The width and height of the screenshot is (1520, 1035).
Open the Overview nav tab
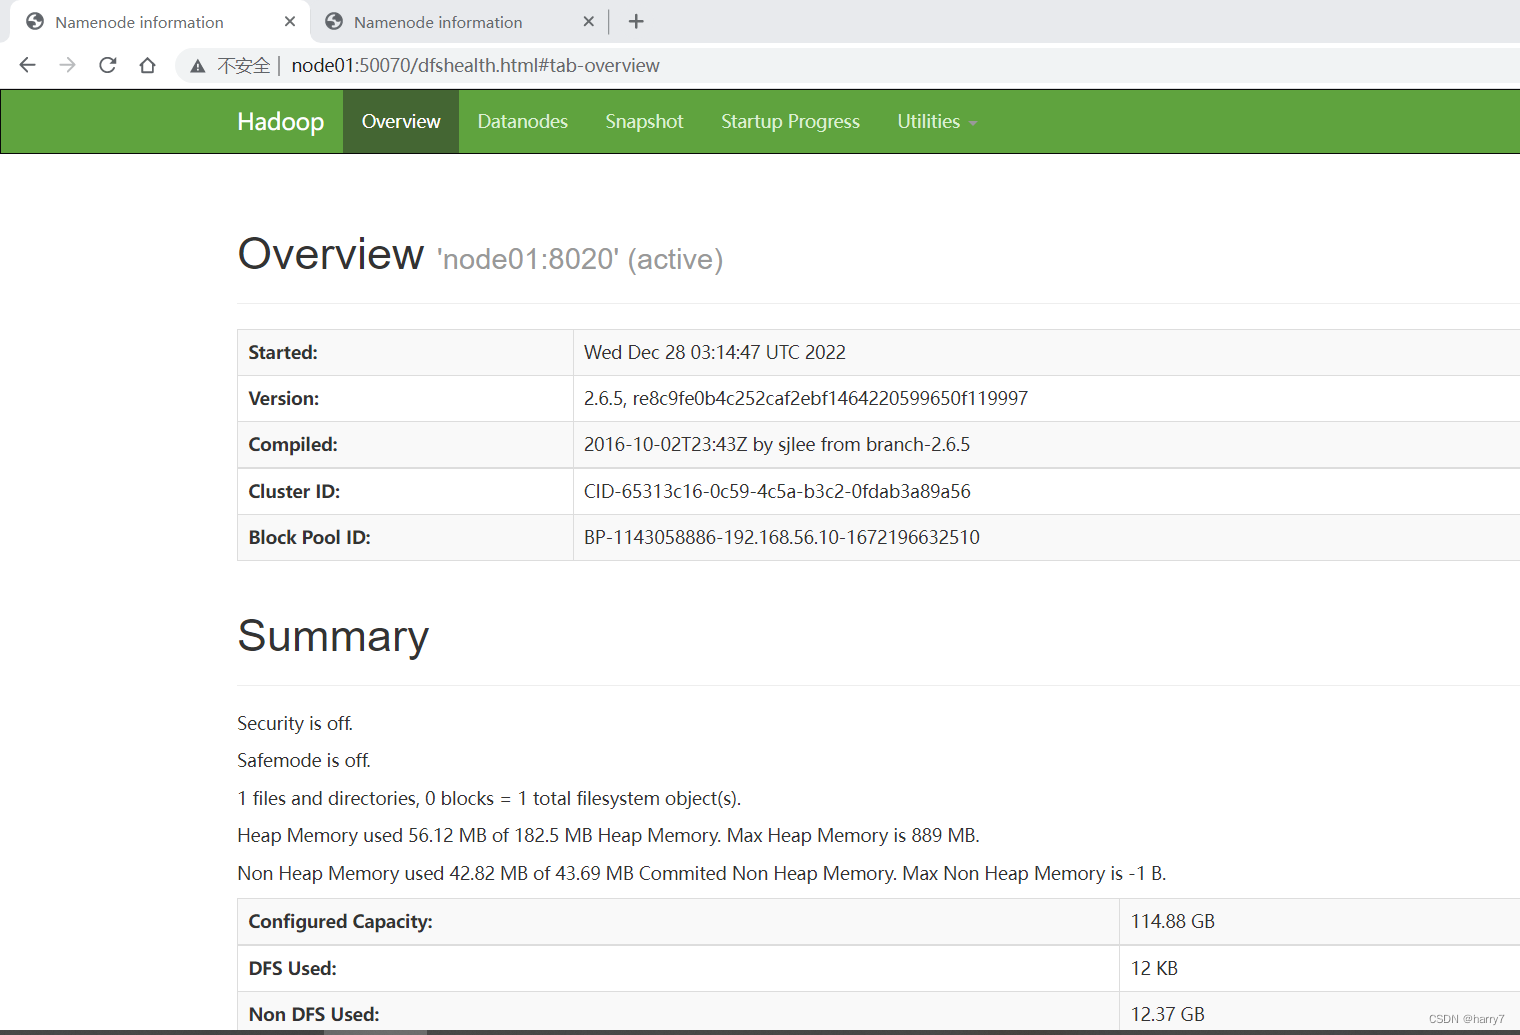401,121
